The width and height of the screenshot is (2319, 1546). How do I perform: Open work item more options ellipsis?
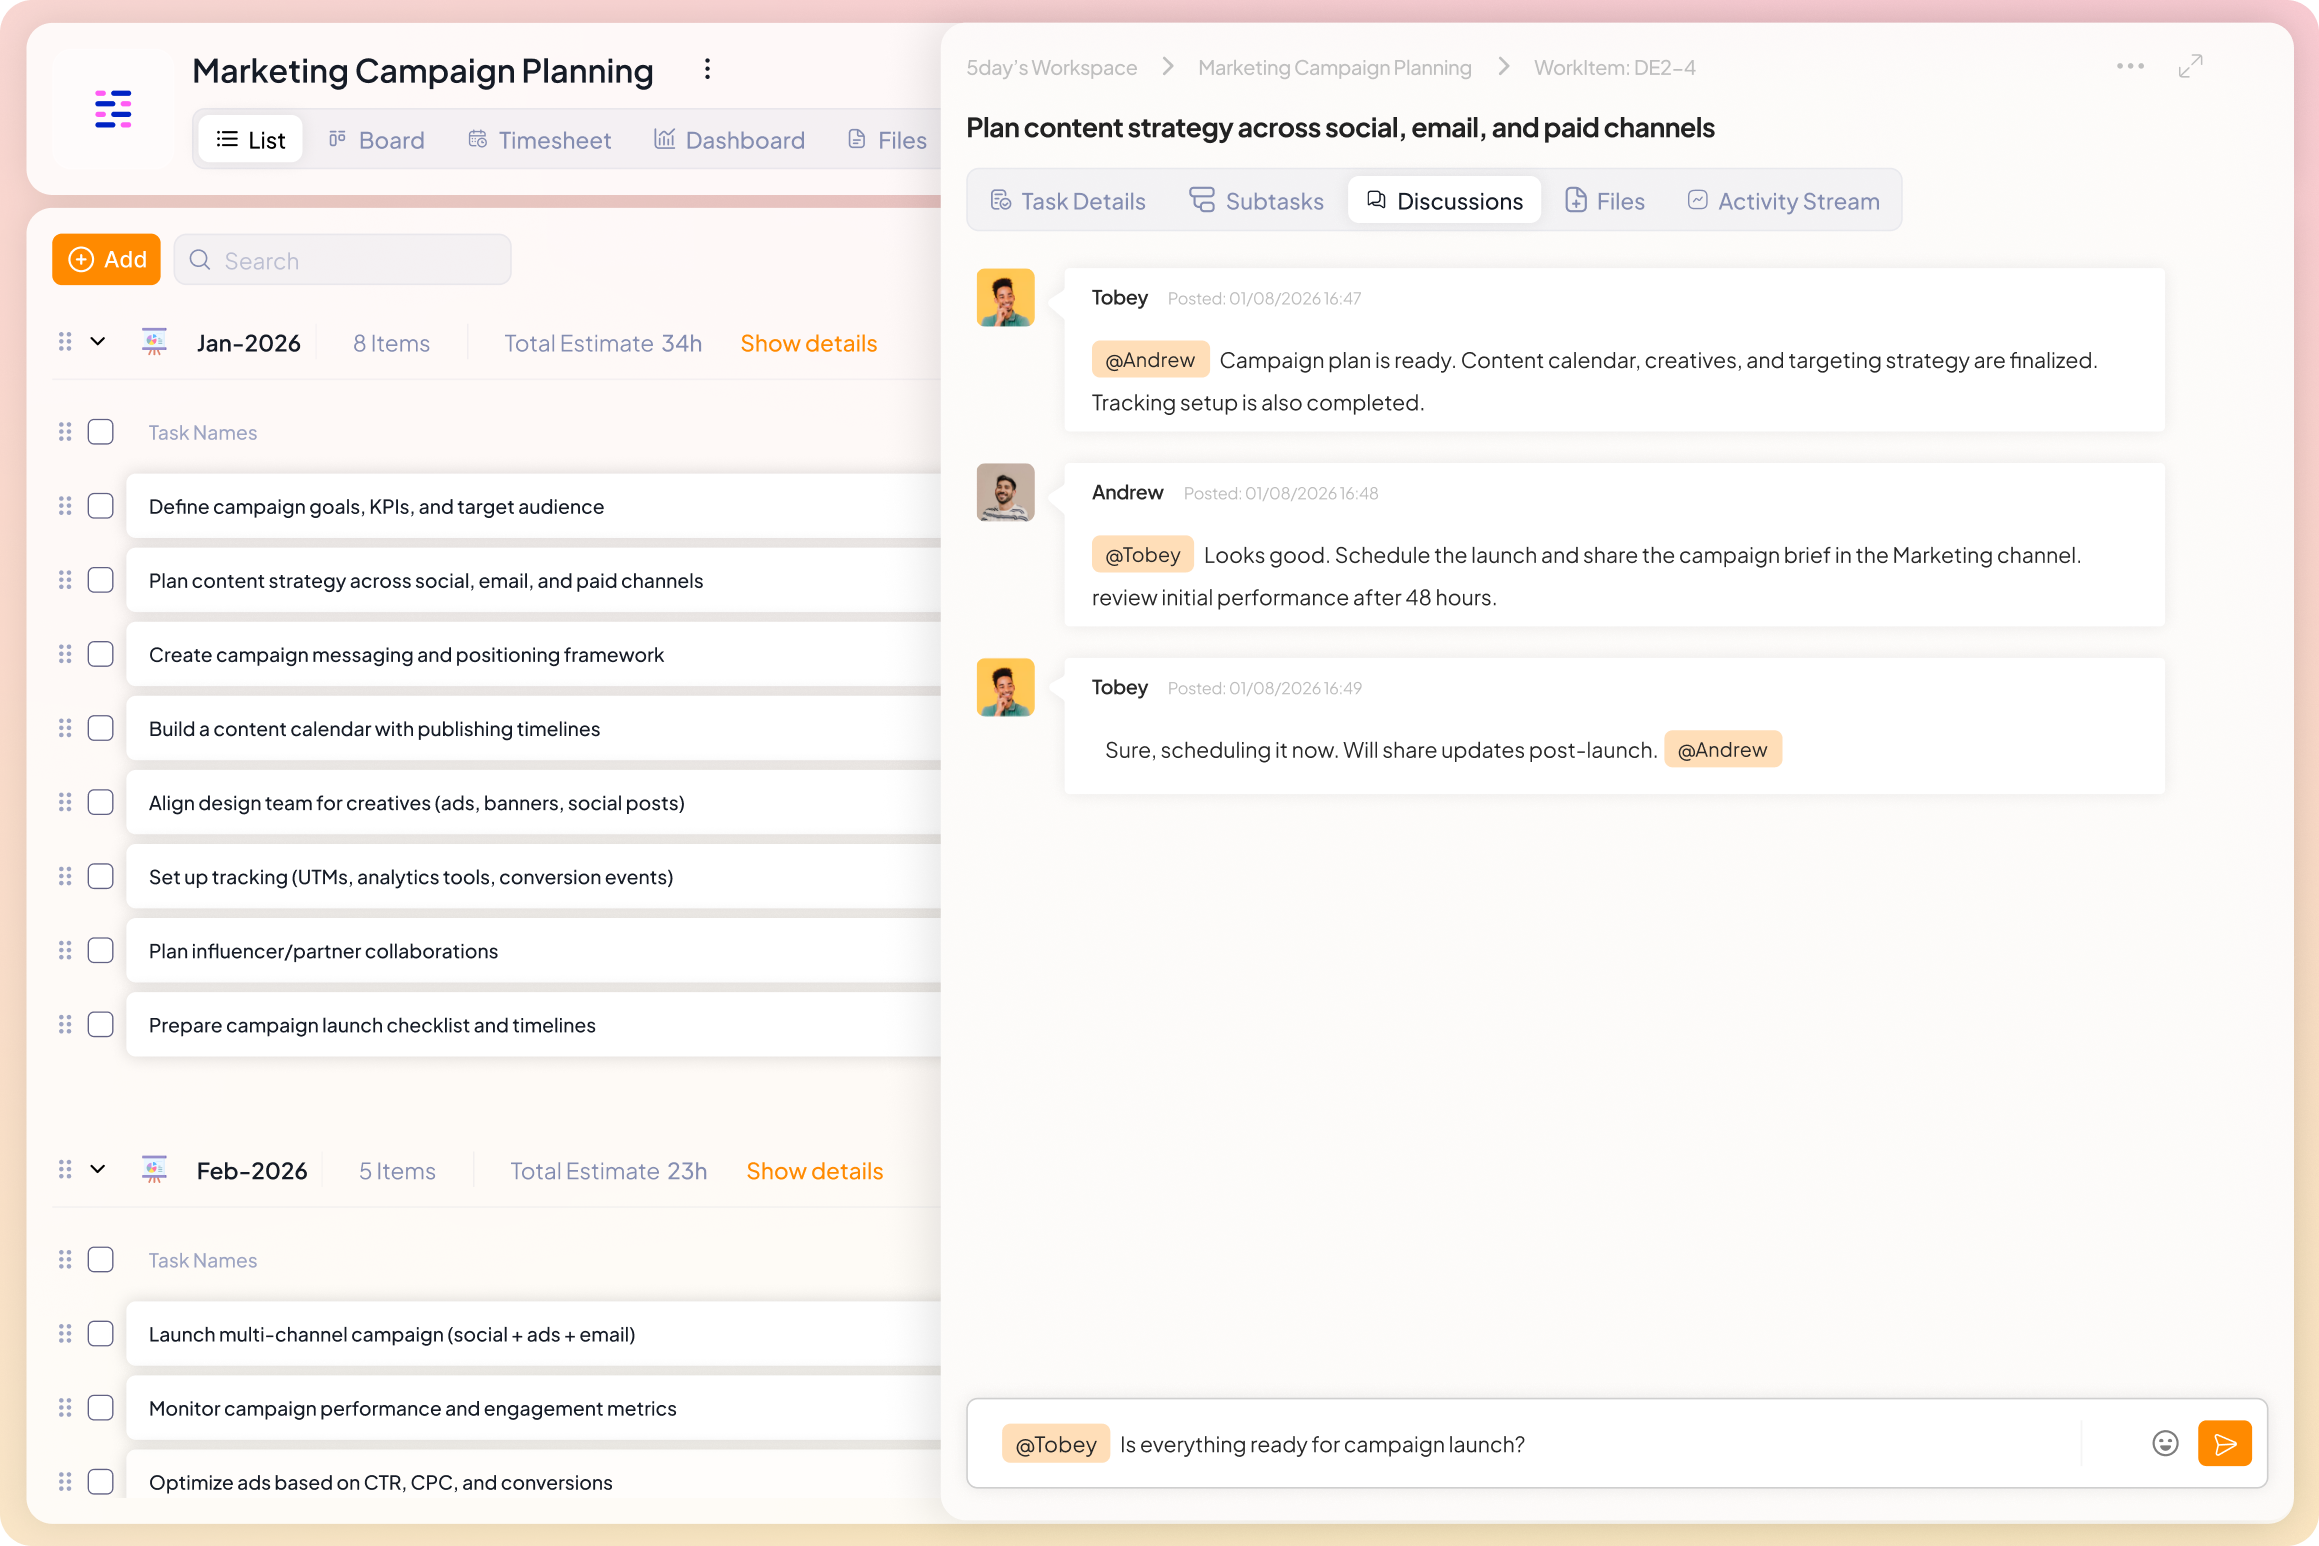(x=2130, y=67)
